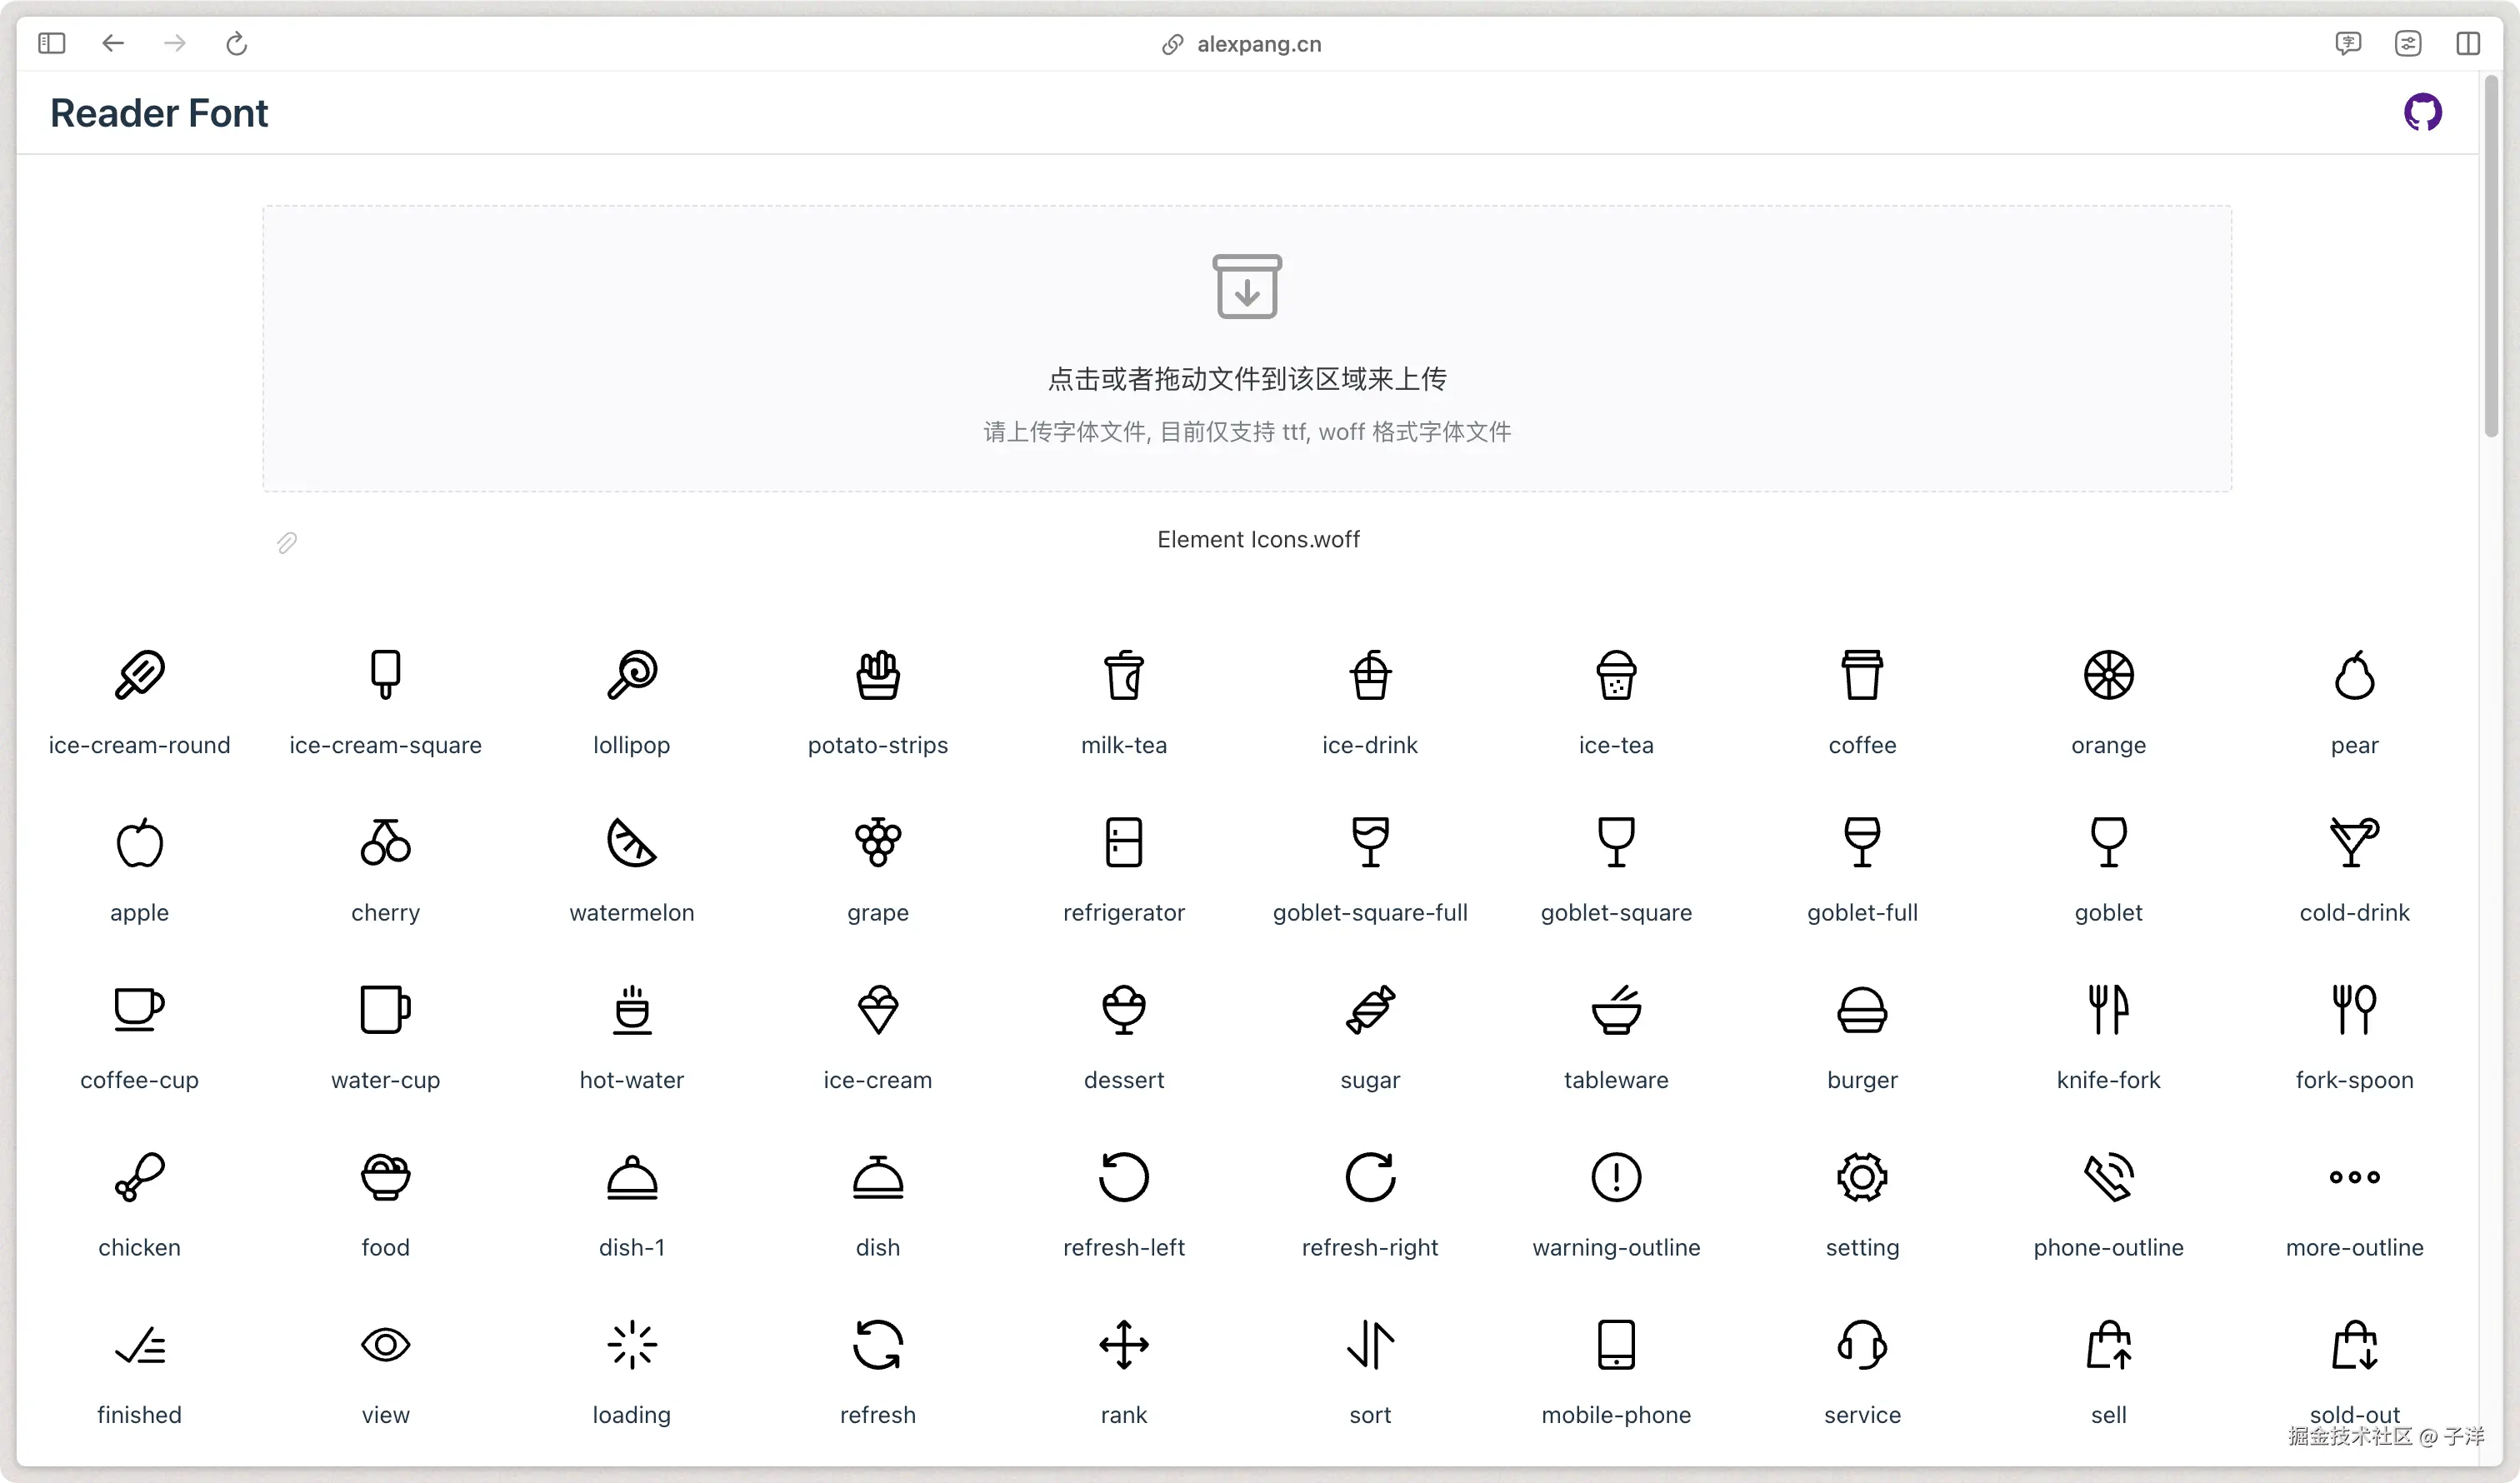Open the file upload drop zone
The height and width of the screenshot is (1483, 2520).
(x=1246, y=348)
